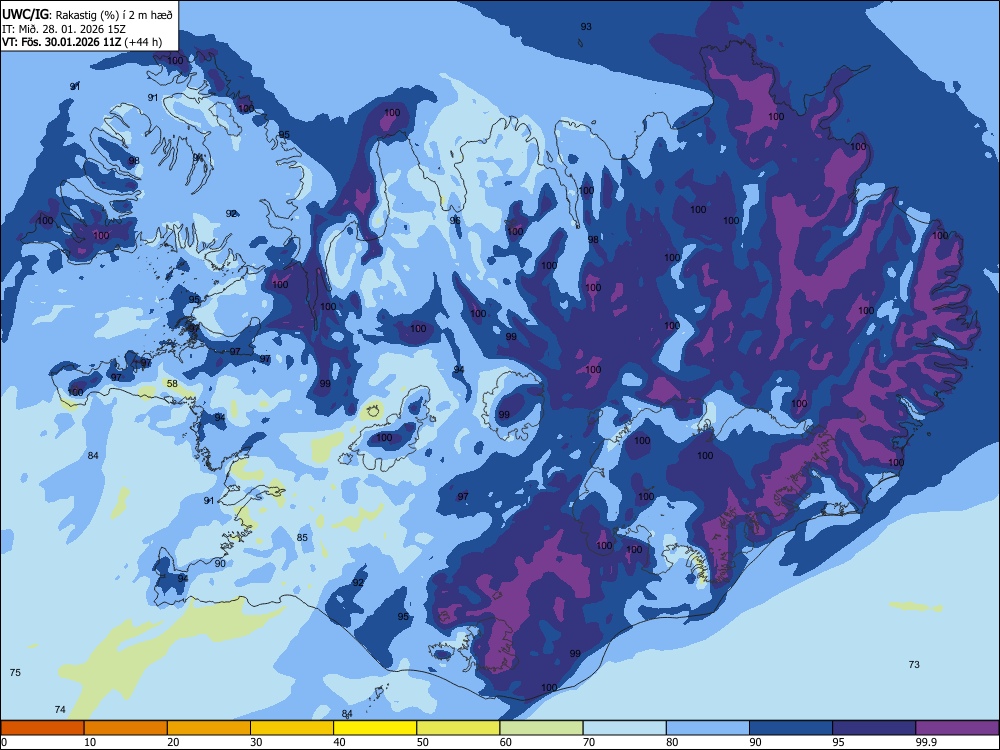Screen dimensions: 1000x750
Task: Click the map value '93' over the northern sea
Action: pos(586,27)
